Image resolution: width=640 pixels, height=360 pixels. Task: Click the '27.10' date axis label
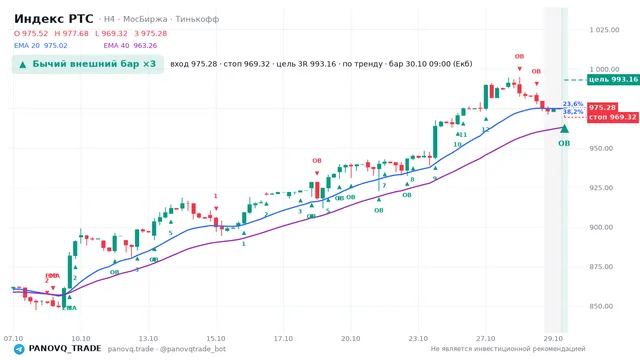point(486,339)
